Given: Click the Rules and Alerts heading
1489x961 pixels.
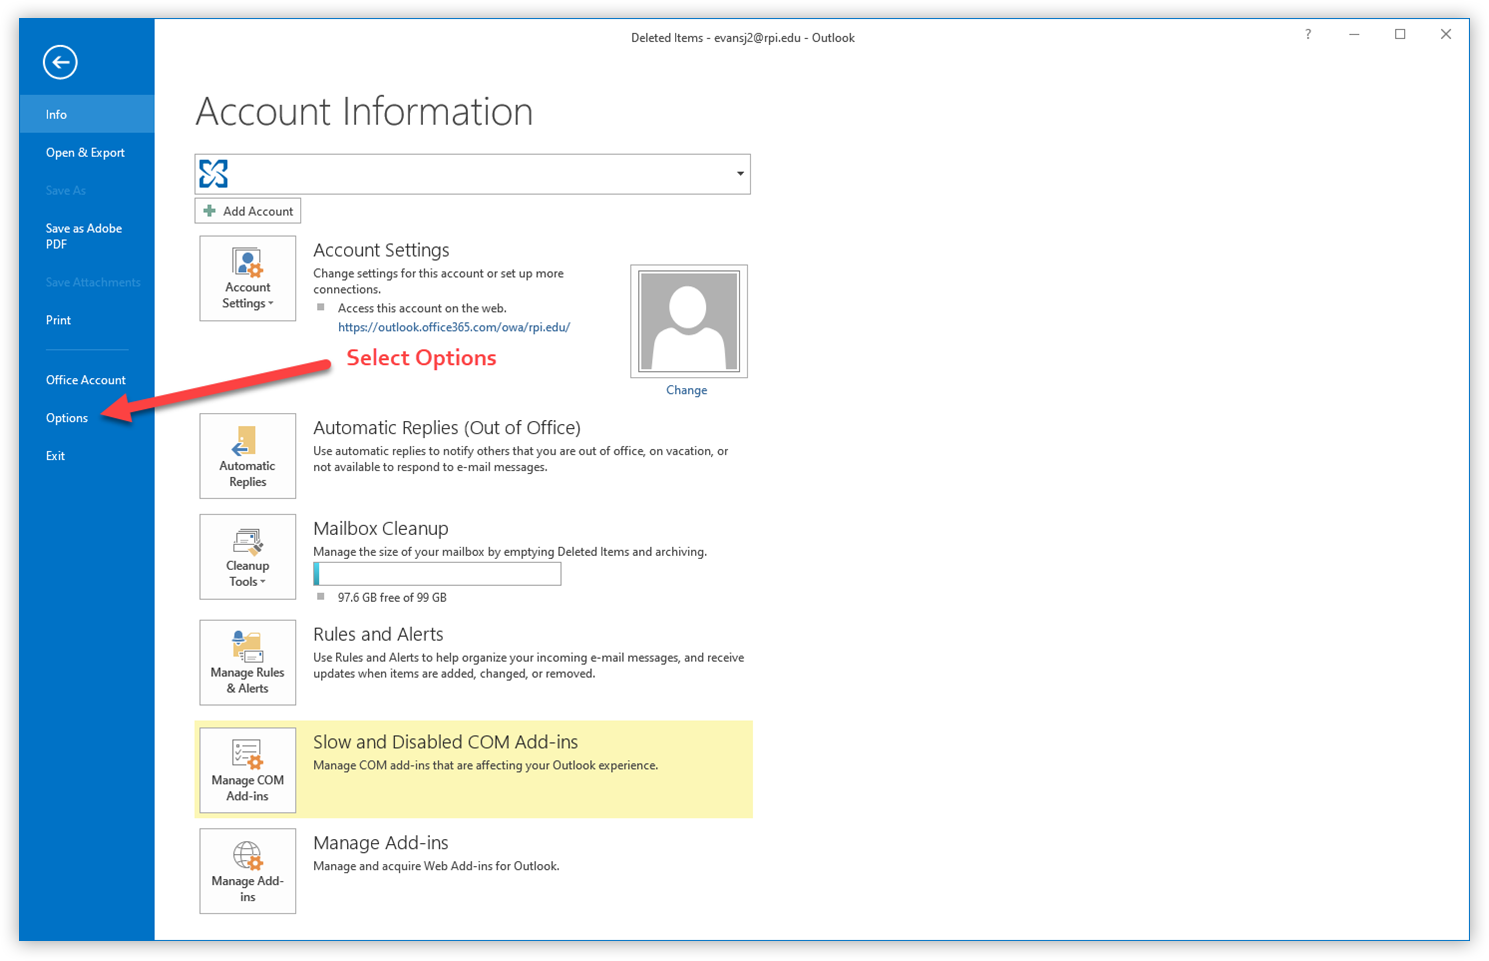Looking at the screenshot, I should click(378, 634).
